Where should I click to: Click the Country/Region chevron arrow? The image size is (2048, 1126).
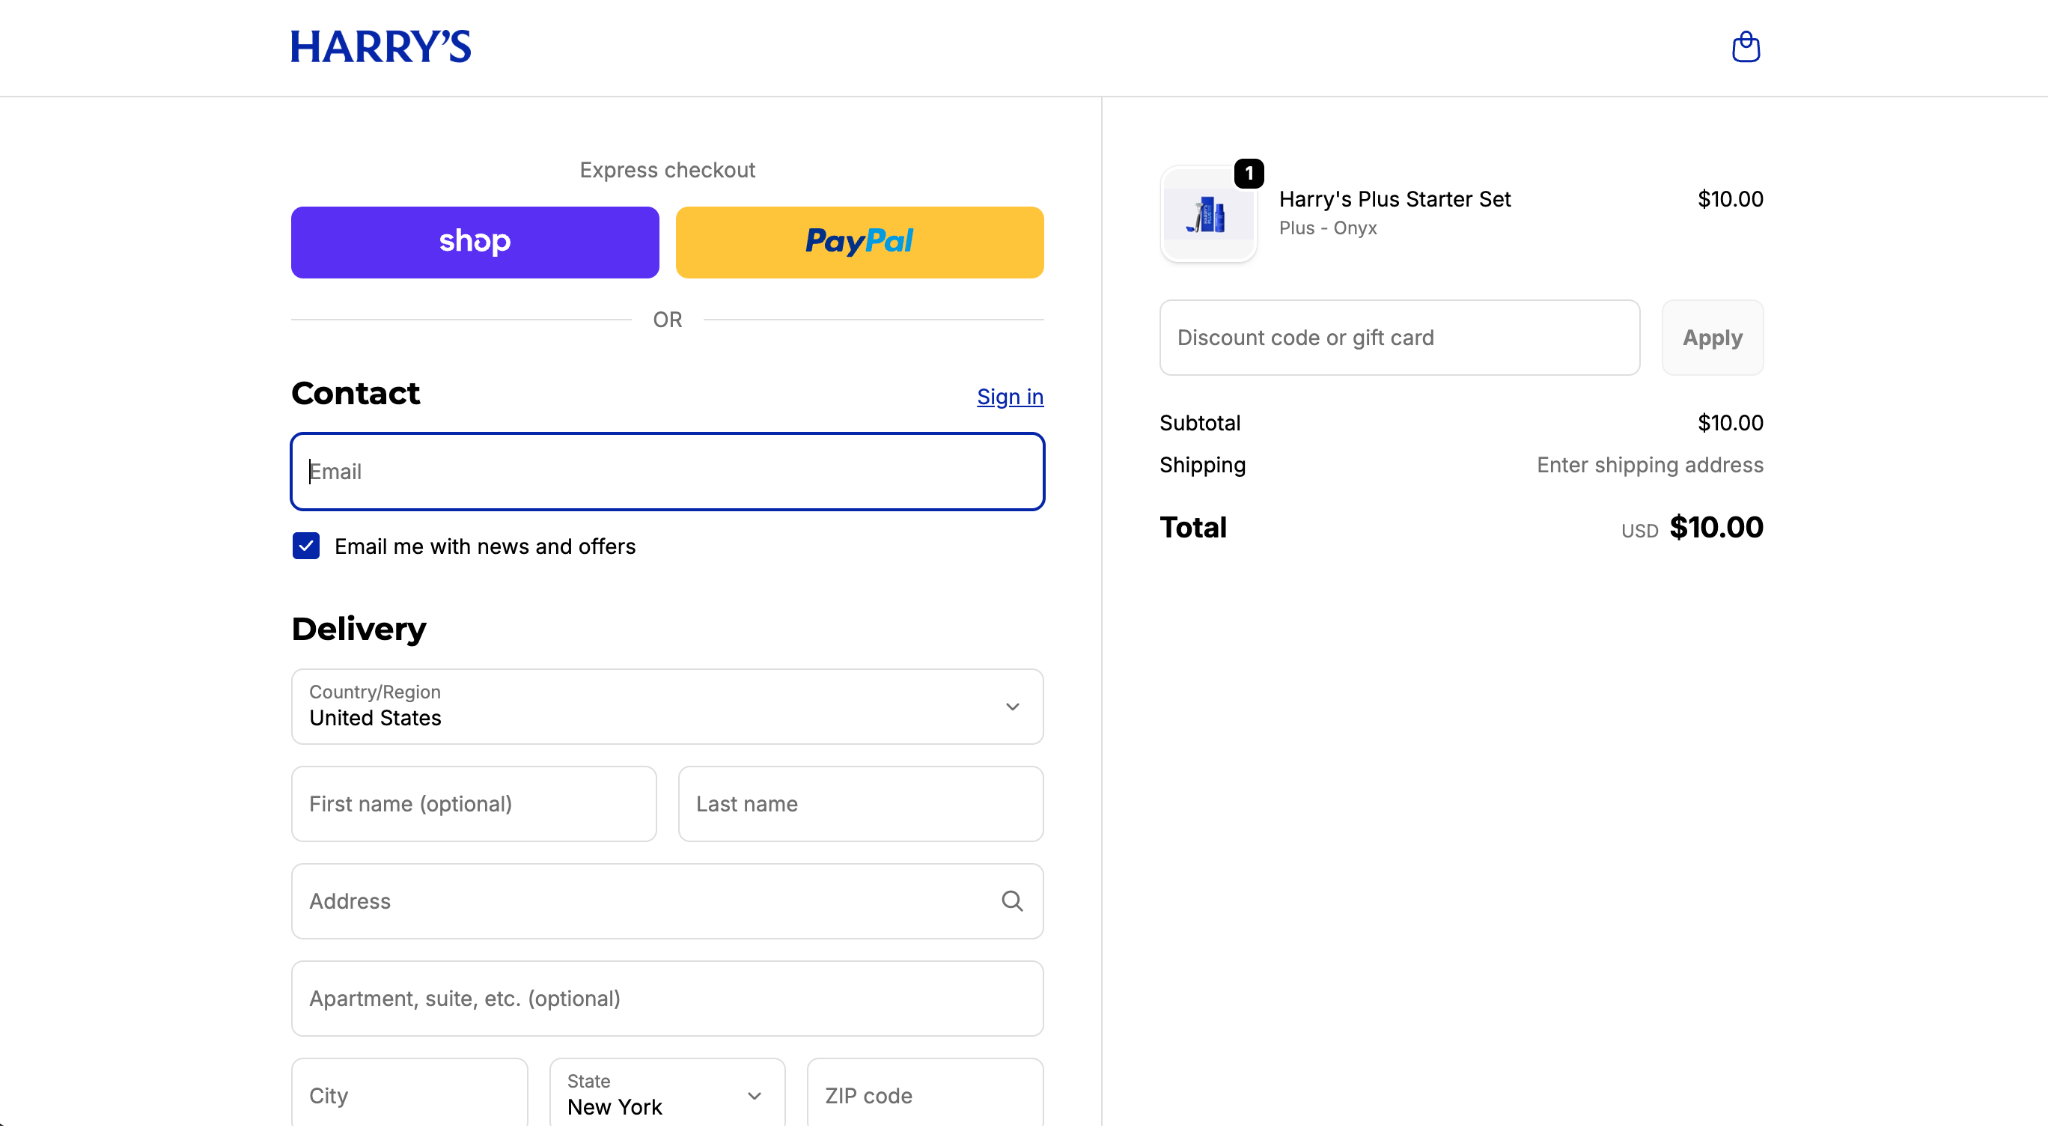[x=1012, y=707]
